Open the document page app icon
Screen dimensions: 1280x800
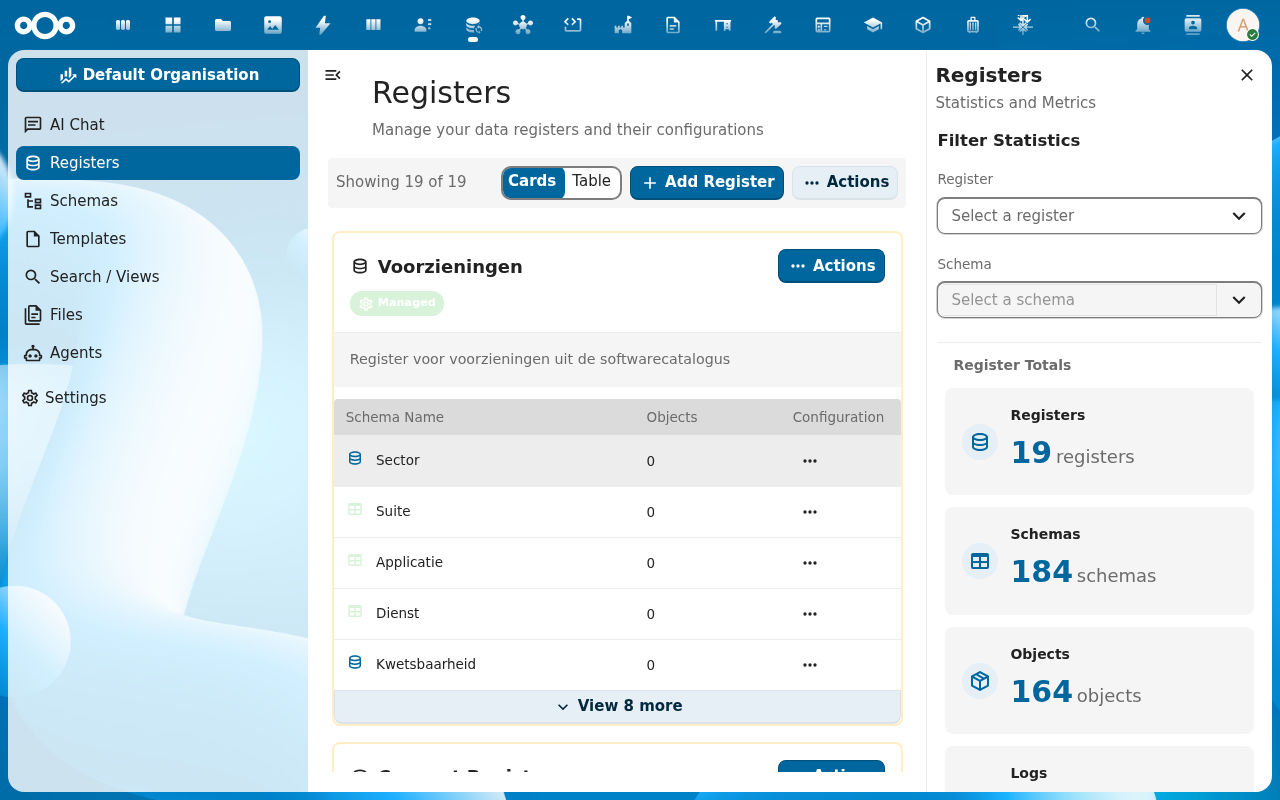673,25
